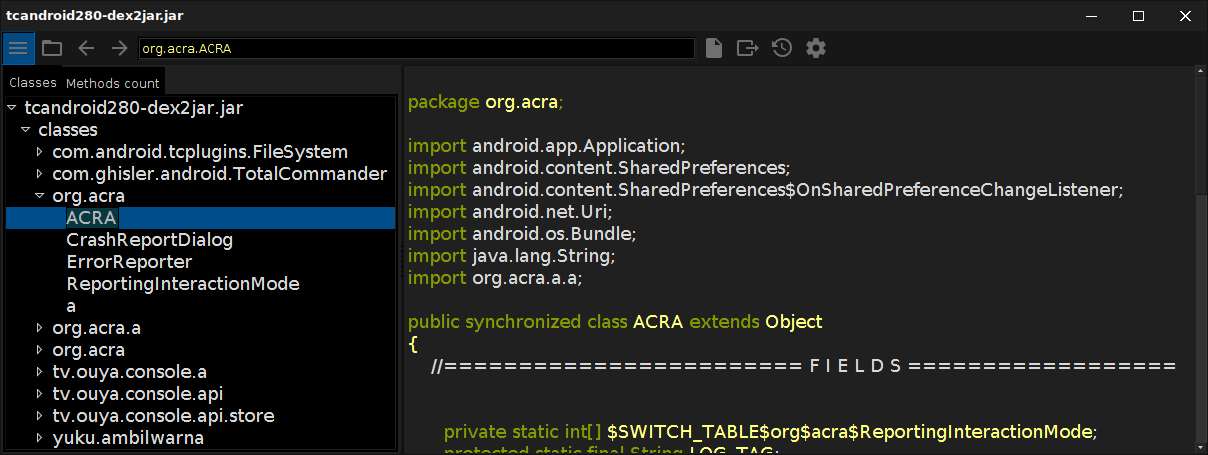Expand the com.android.tcplugins.FileSystem package
1208x455 pixels.
[40, 152]
